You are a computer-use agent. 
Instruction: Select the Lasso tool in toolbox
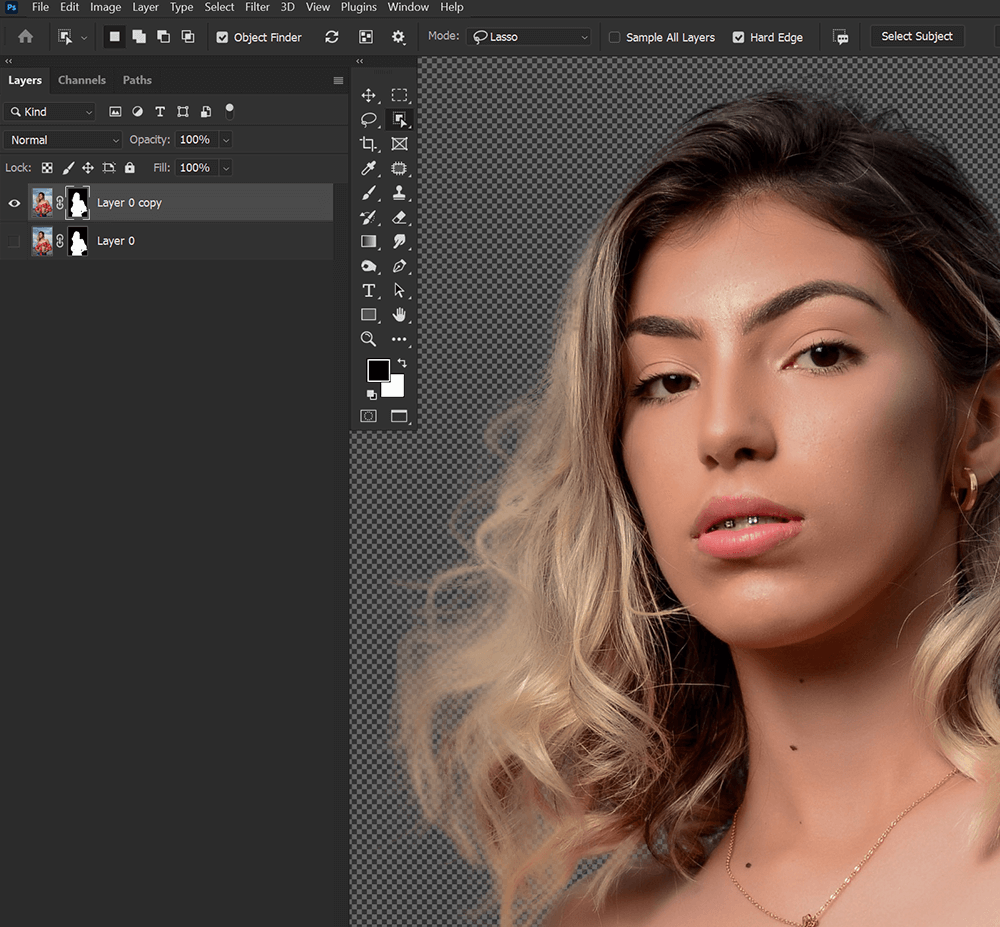[x=369, y=120]
